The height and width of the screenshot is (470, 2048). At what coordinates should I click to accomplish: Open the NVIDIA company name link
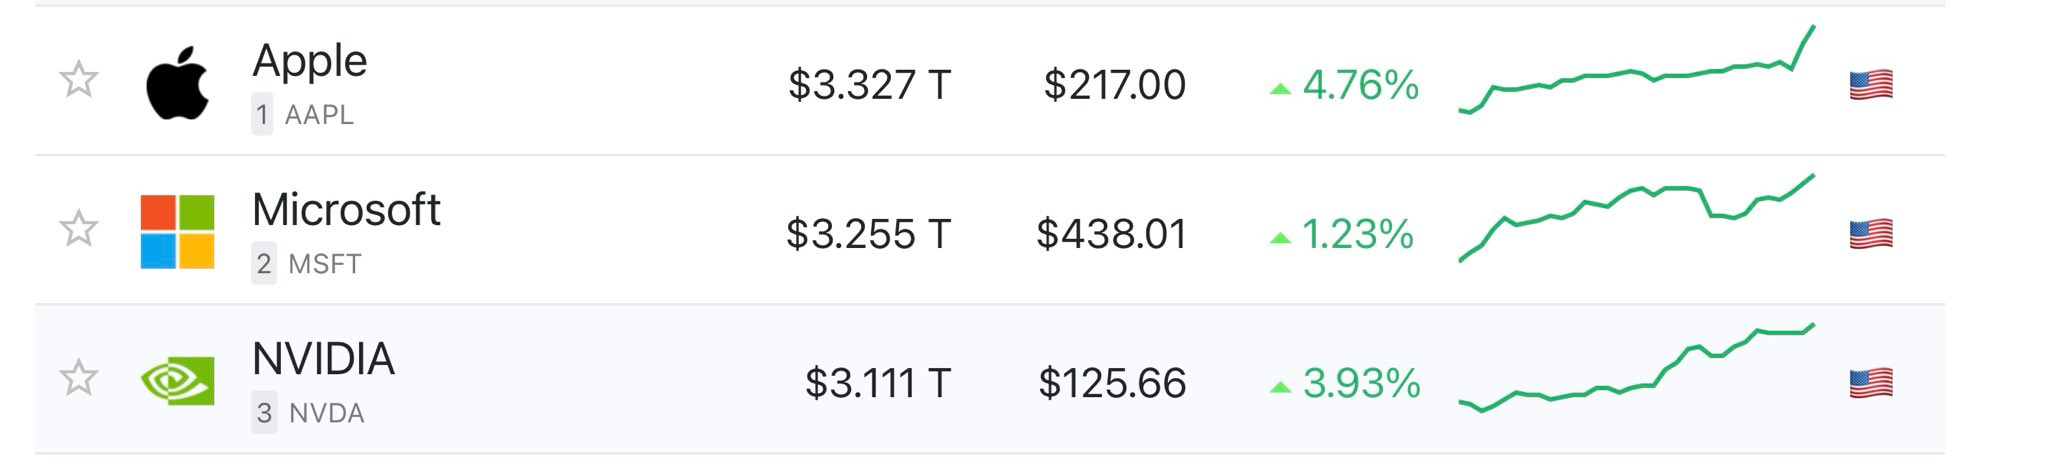click(323, 359)
